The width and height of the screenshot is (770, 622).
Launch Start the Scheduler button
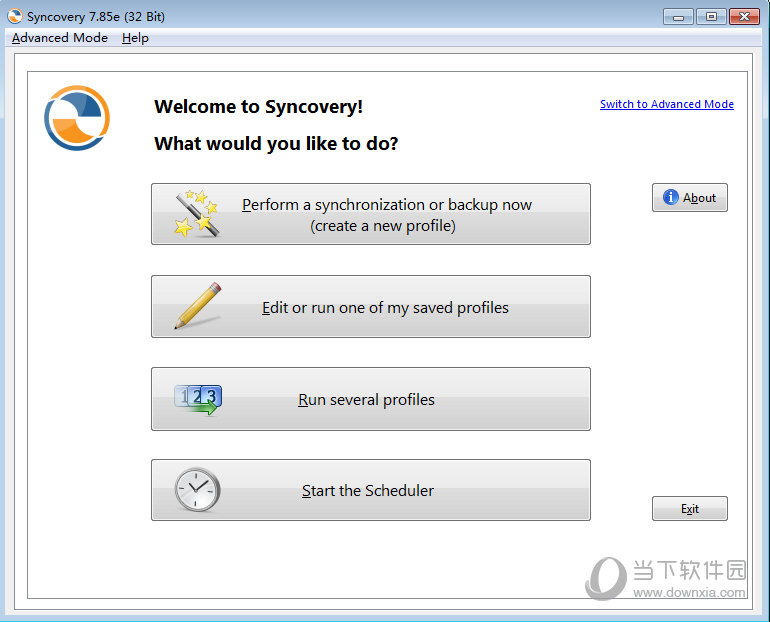pyautogui.click(x=371, y=490)
